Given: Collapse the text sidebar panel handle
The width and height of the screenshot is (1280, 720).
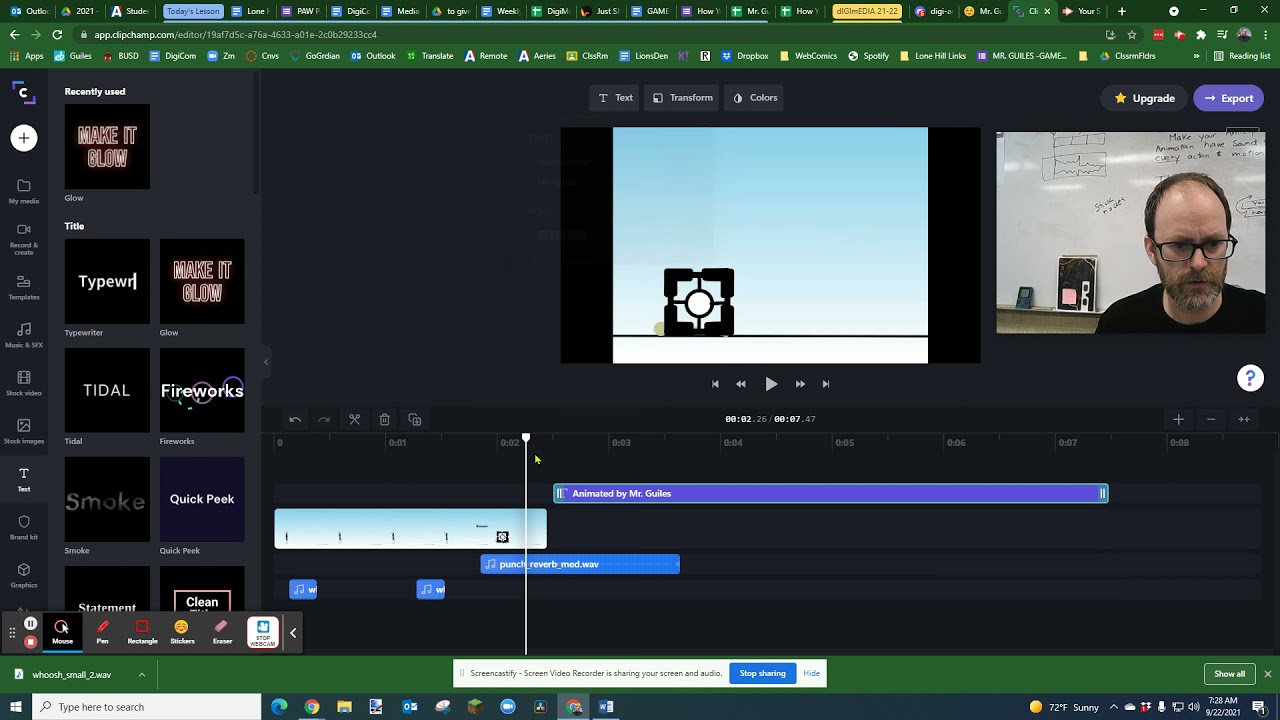Looking at the screenshot, I should [x=266, y=362].
